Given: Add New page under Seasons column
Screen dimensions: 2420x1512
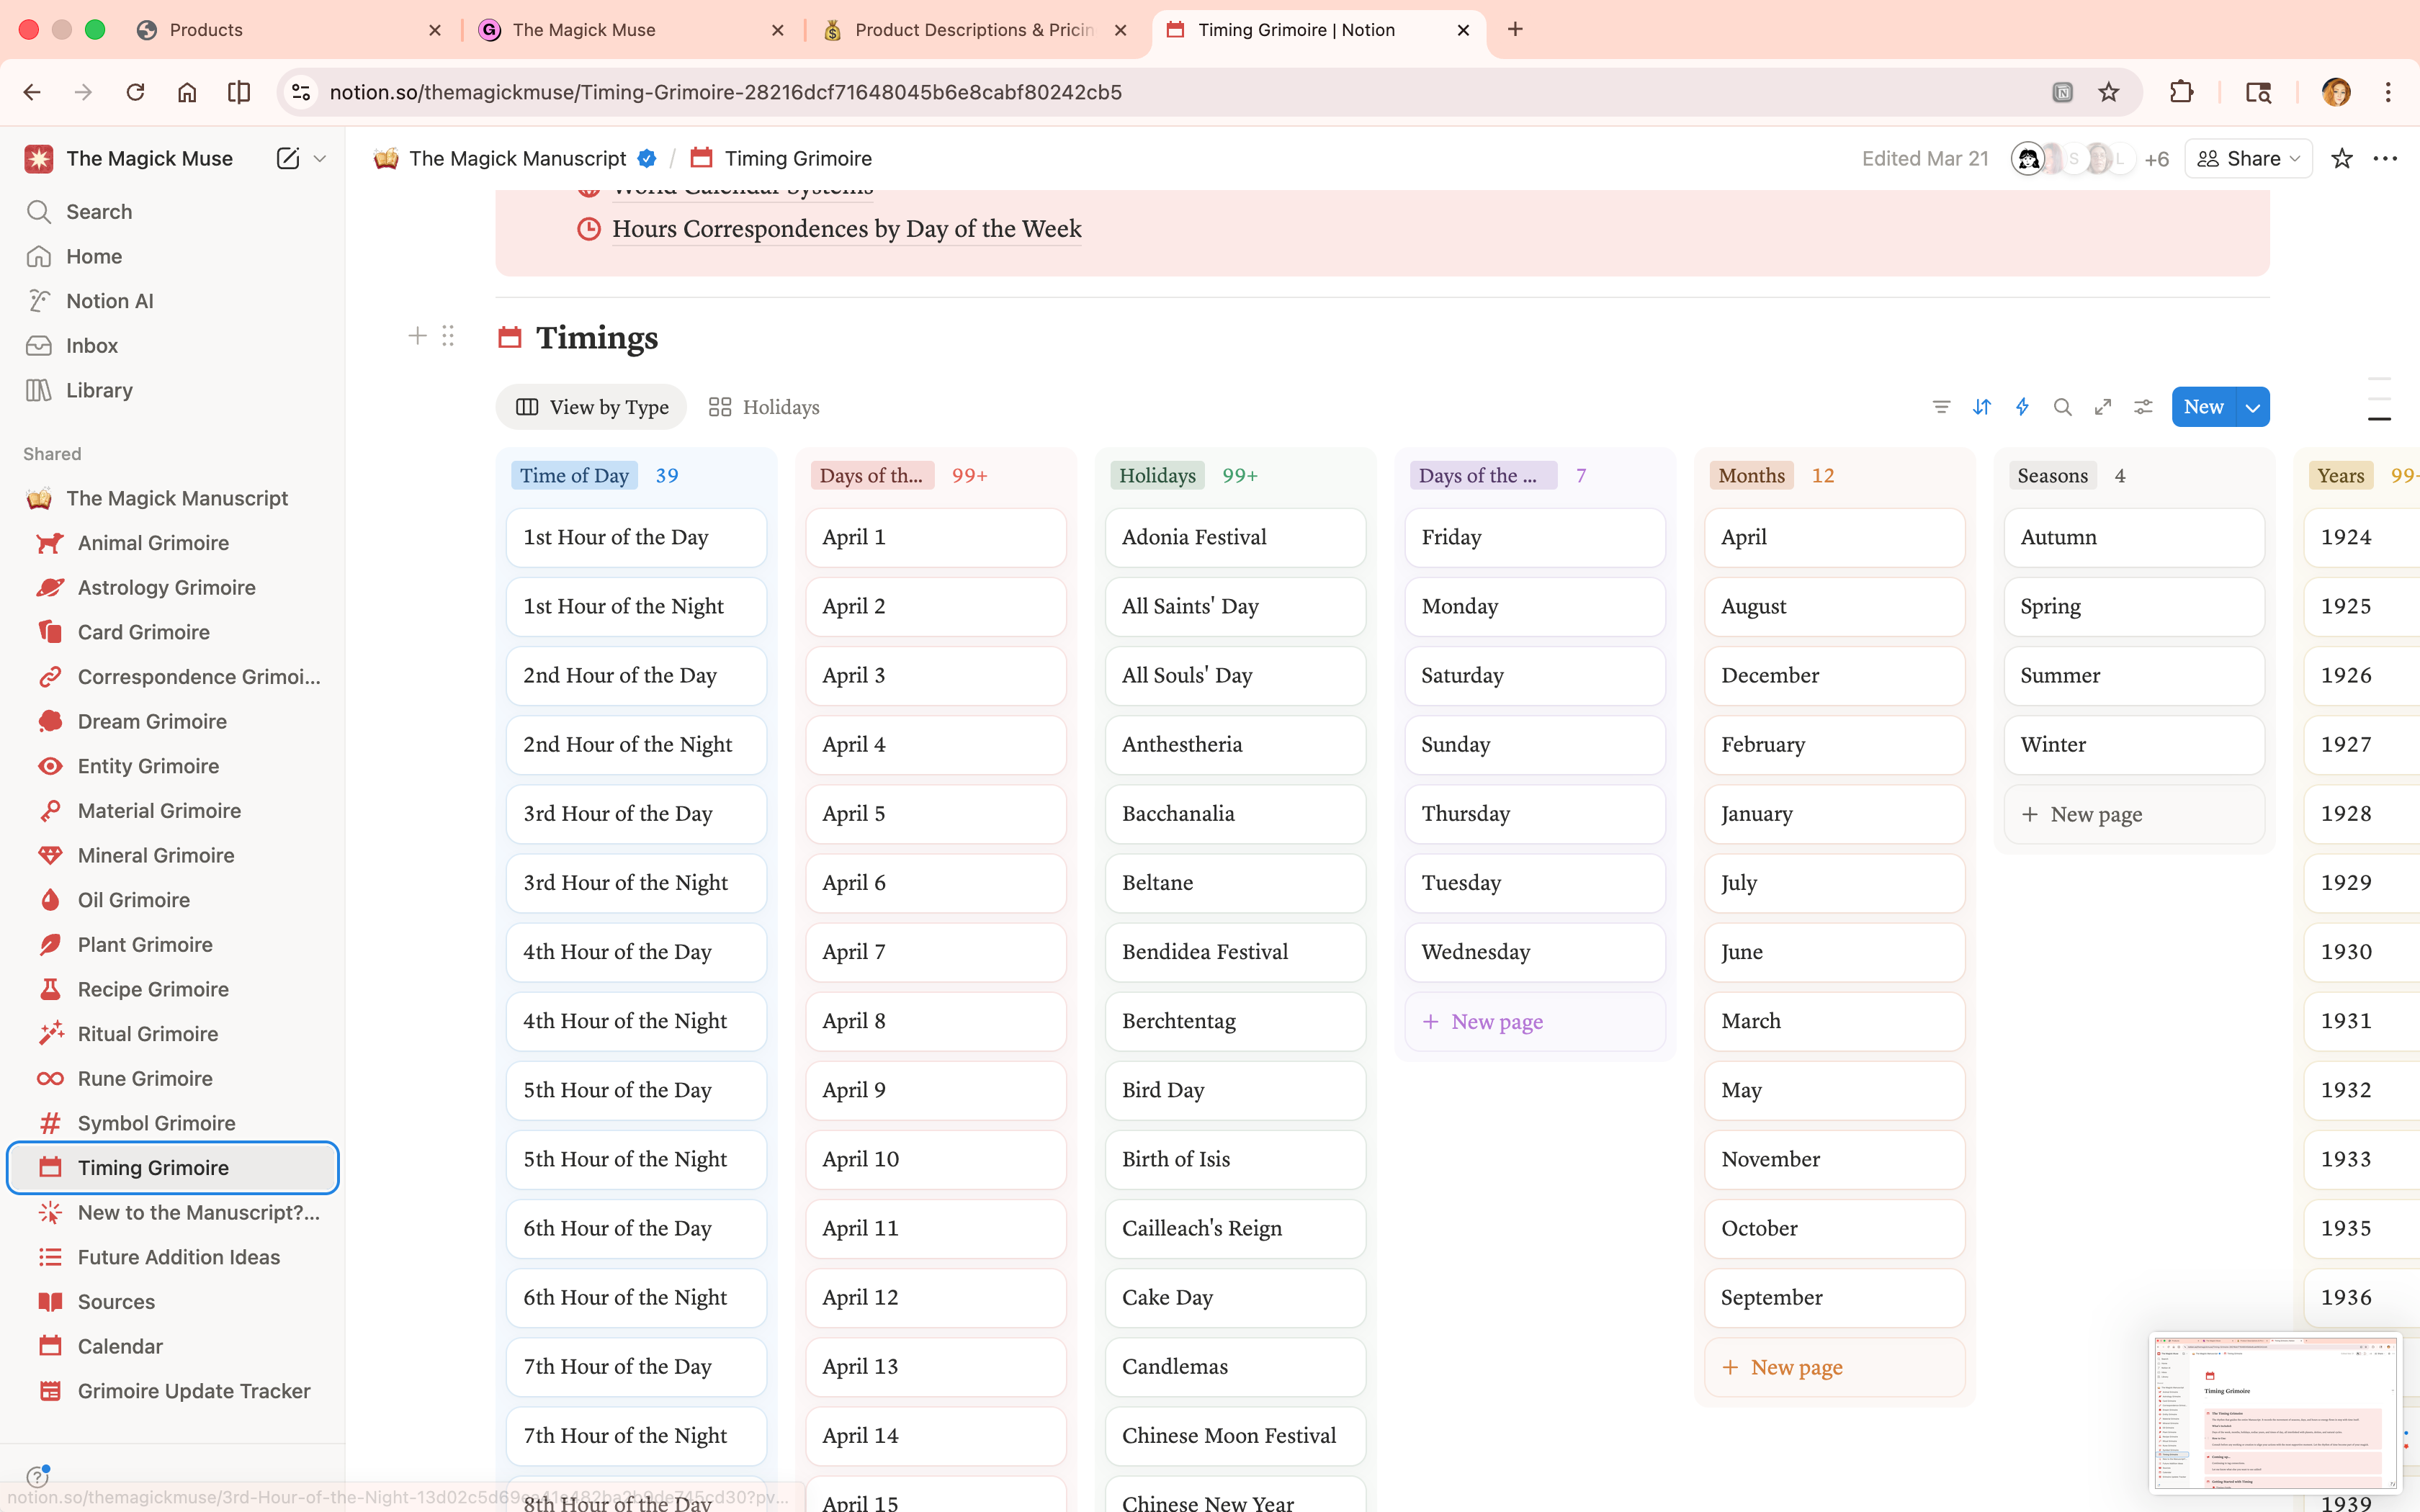Looking at the screenshot, I should coord(2133,814).
